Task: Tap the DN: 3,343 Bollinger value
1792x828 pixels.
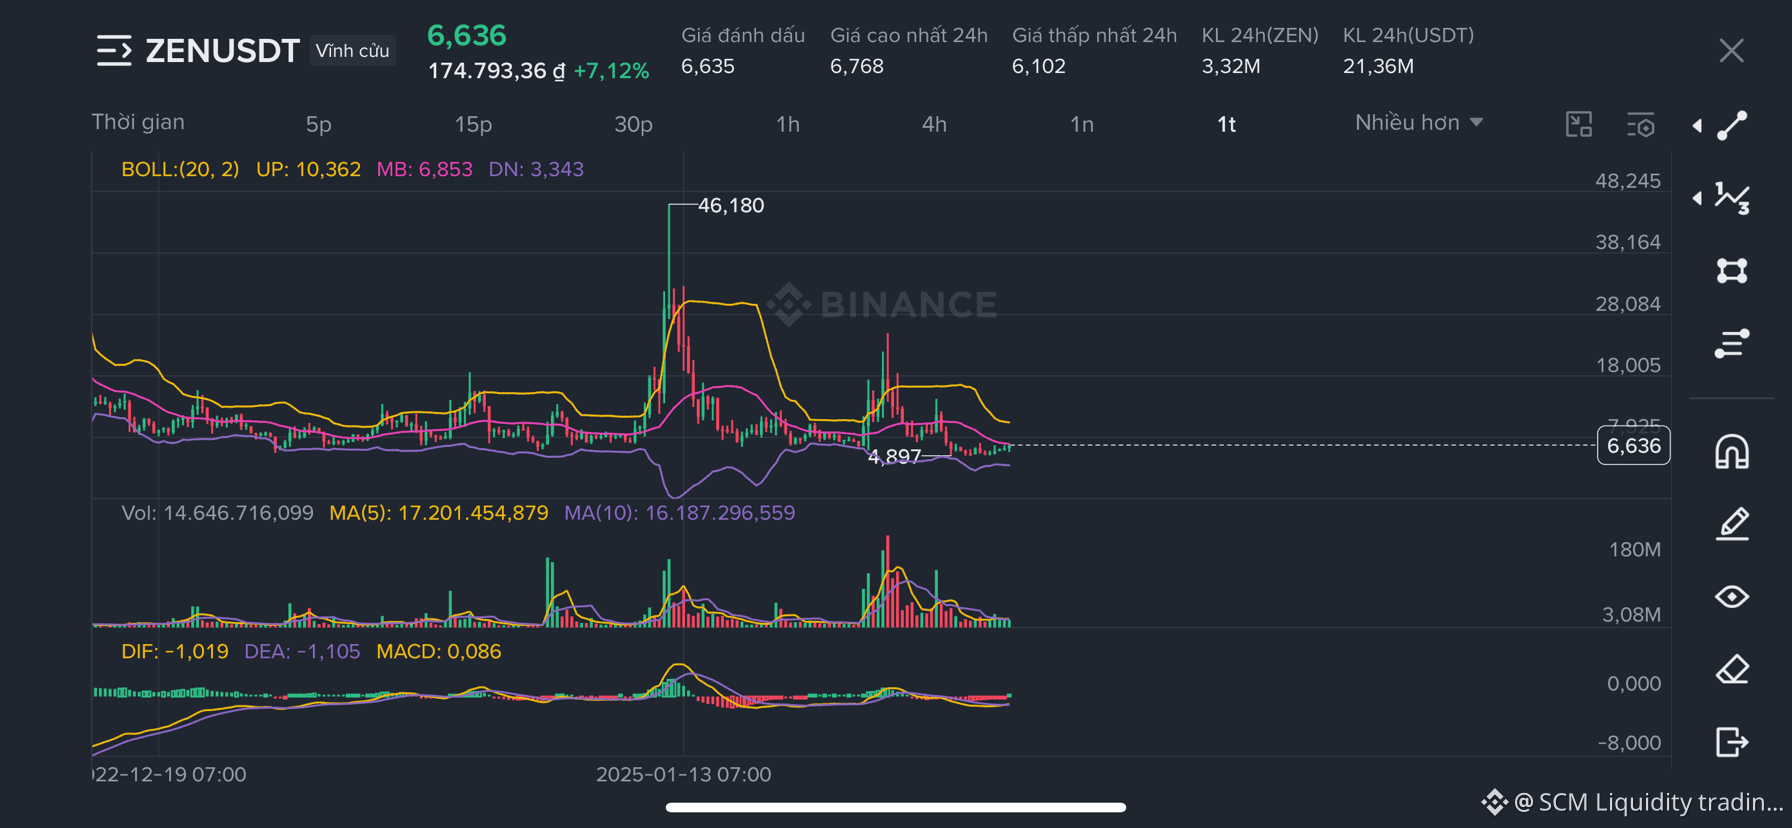Action: tap(536, 169)
